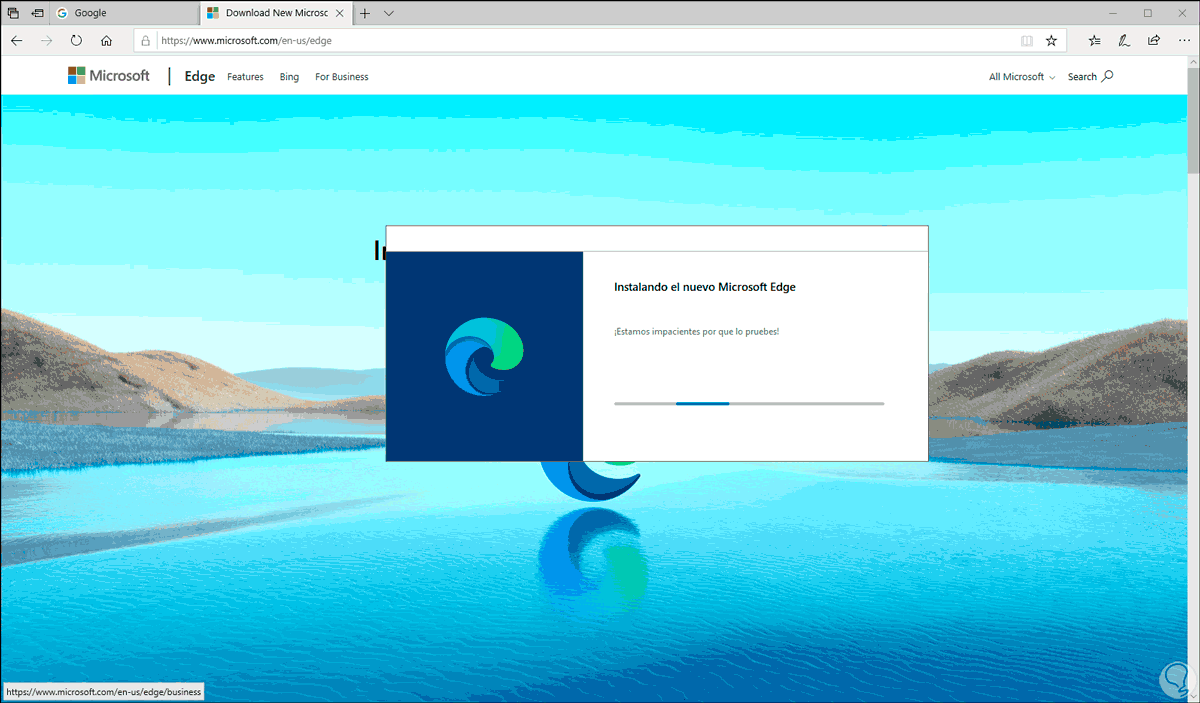This screenshot has width=1200, height=703.
Task: Add page to favorites with star icon
Action: (x=1051, y=41)
